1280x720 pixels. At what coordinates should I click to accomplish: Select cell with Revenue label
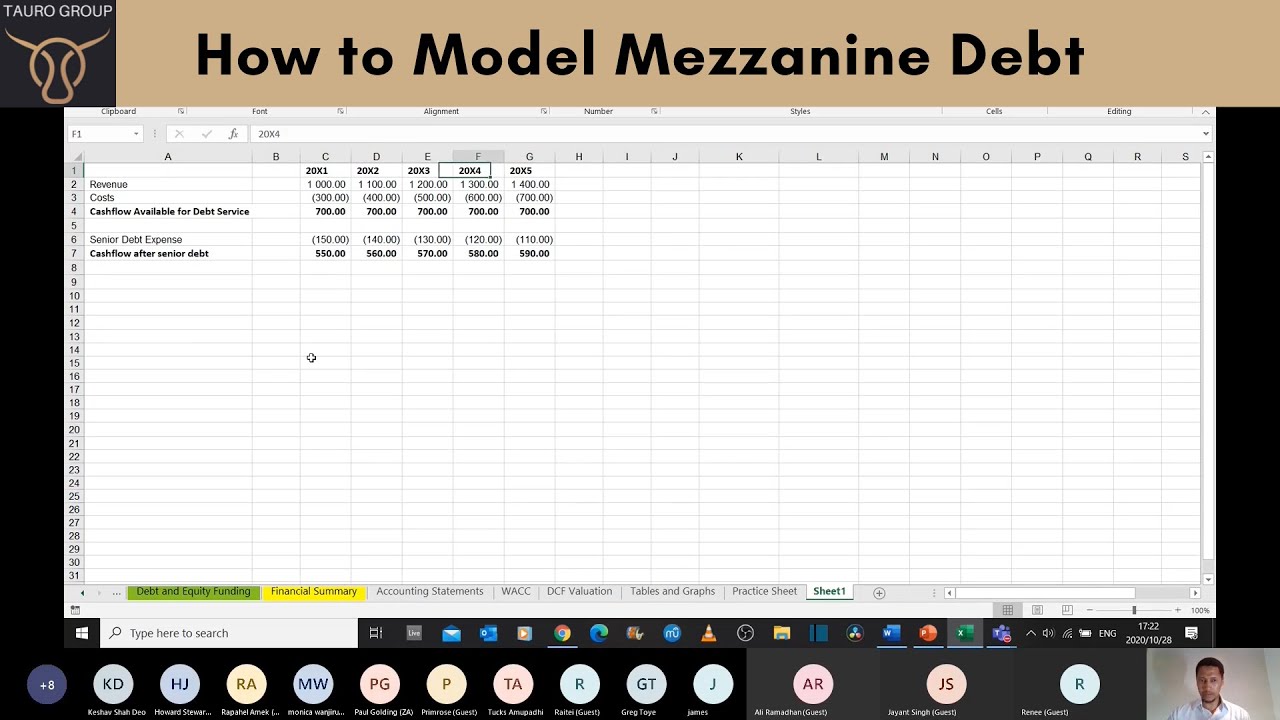(168, 184)
